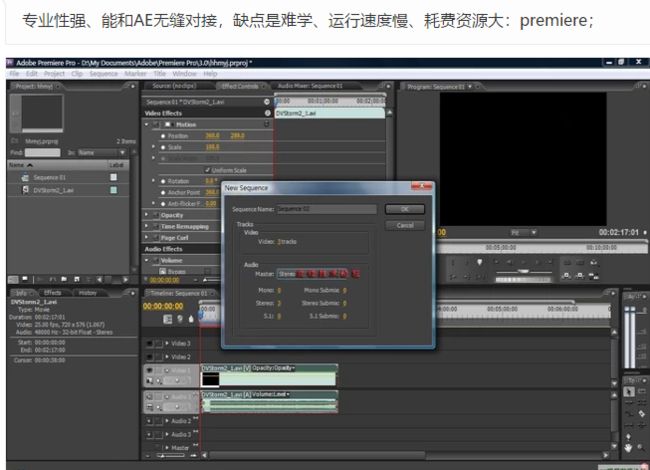Open the Marker menu
The width and height of the screenshot is (650, 470).
pyautogui.click(x=136, y=73)
